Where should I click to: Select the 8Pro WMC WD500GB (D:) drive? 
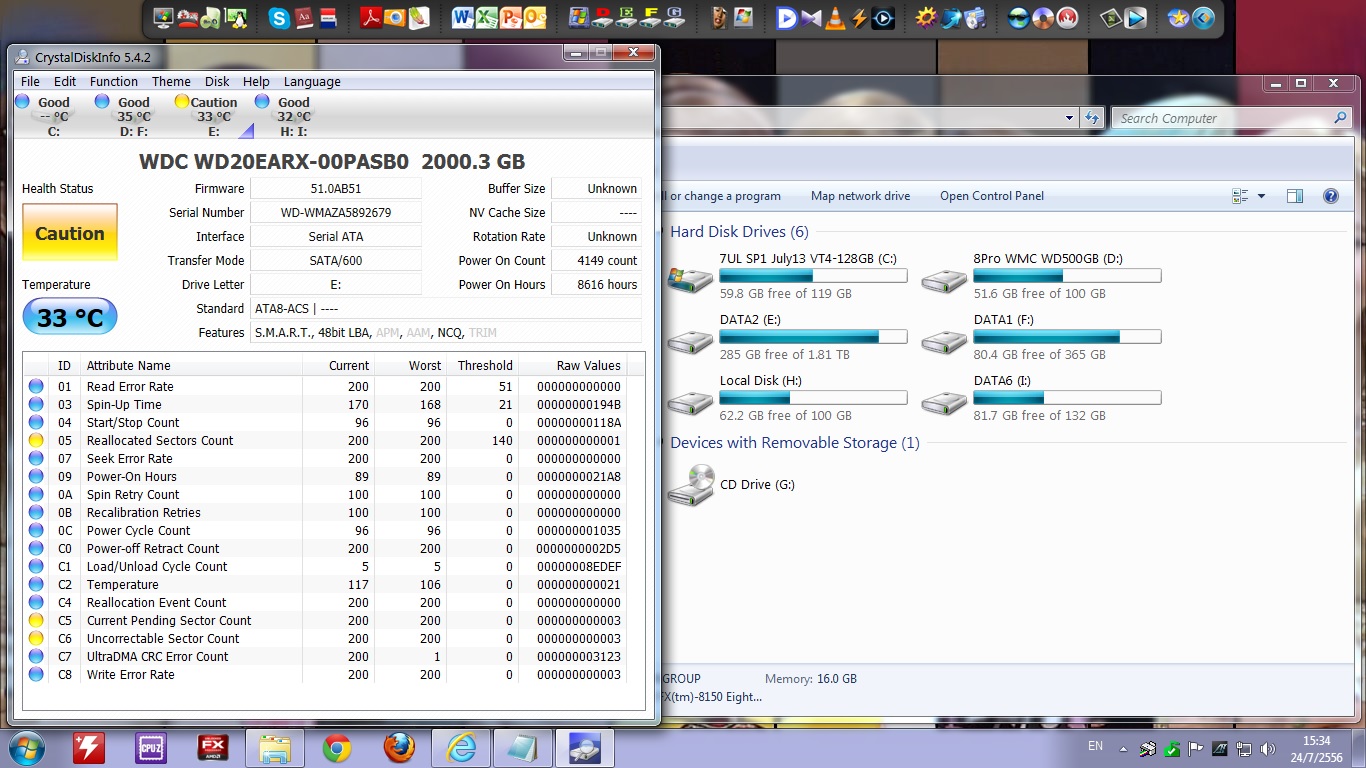(1041, 276)
